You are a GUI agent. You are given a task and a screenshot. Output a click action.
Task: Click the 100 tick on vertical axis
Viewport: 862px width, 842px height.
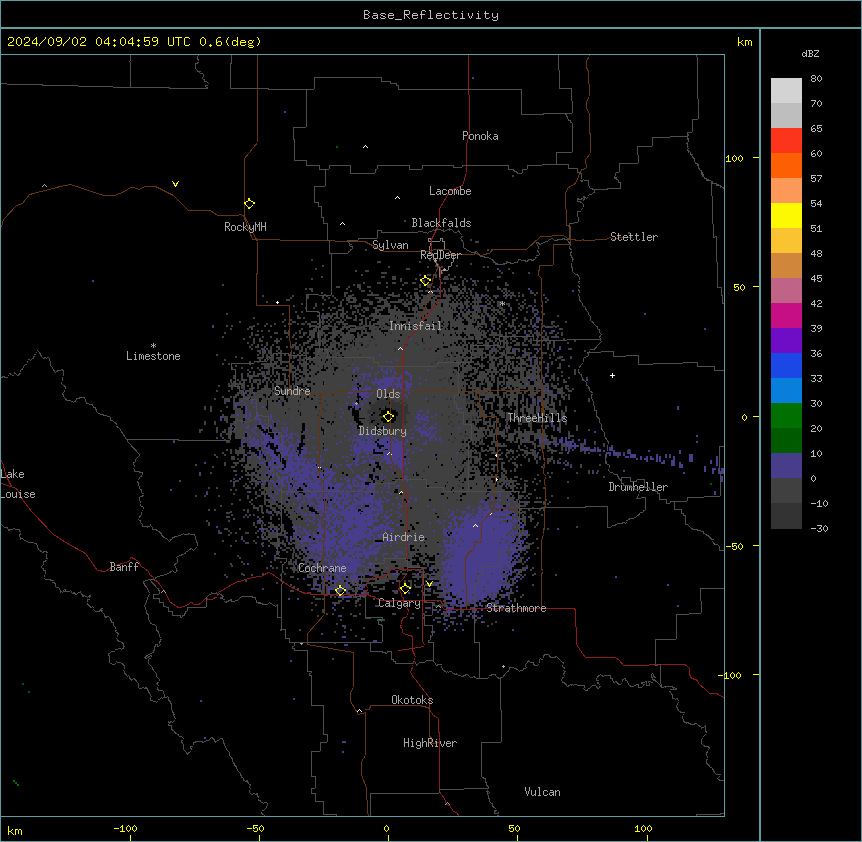[734, 158]
